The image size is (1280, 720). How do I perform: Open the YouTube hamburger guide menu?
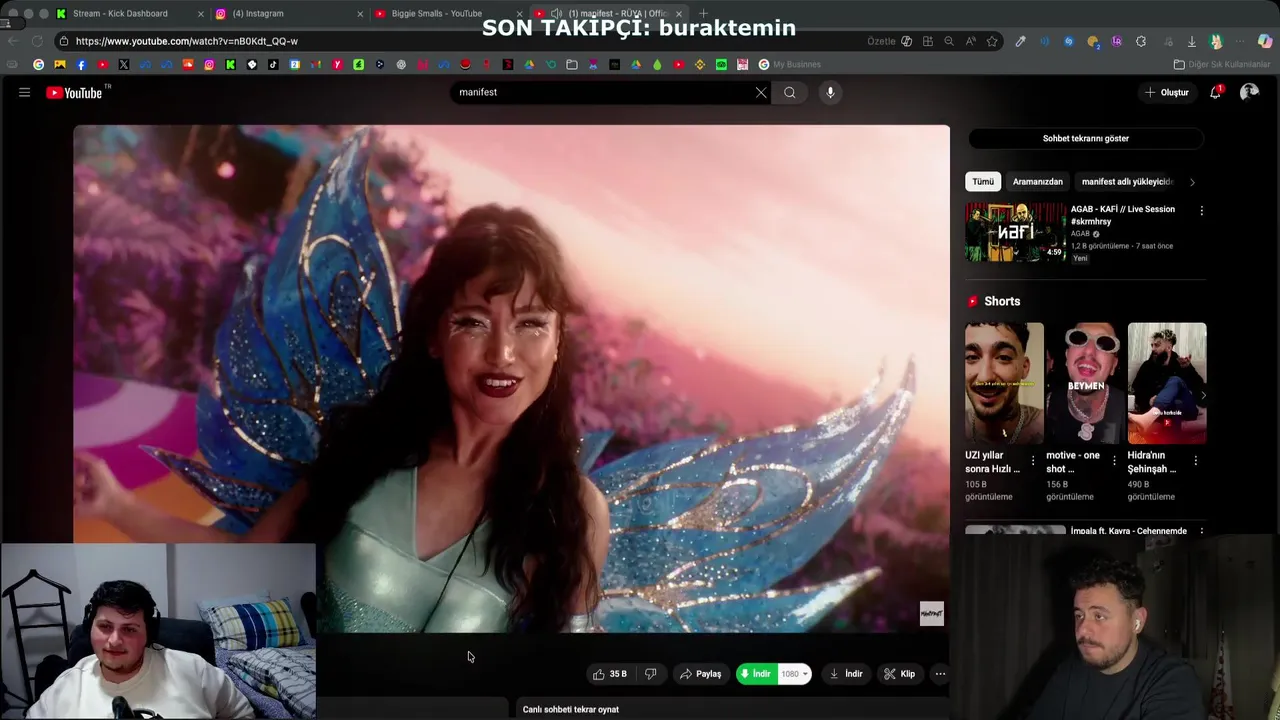[24, 92]
